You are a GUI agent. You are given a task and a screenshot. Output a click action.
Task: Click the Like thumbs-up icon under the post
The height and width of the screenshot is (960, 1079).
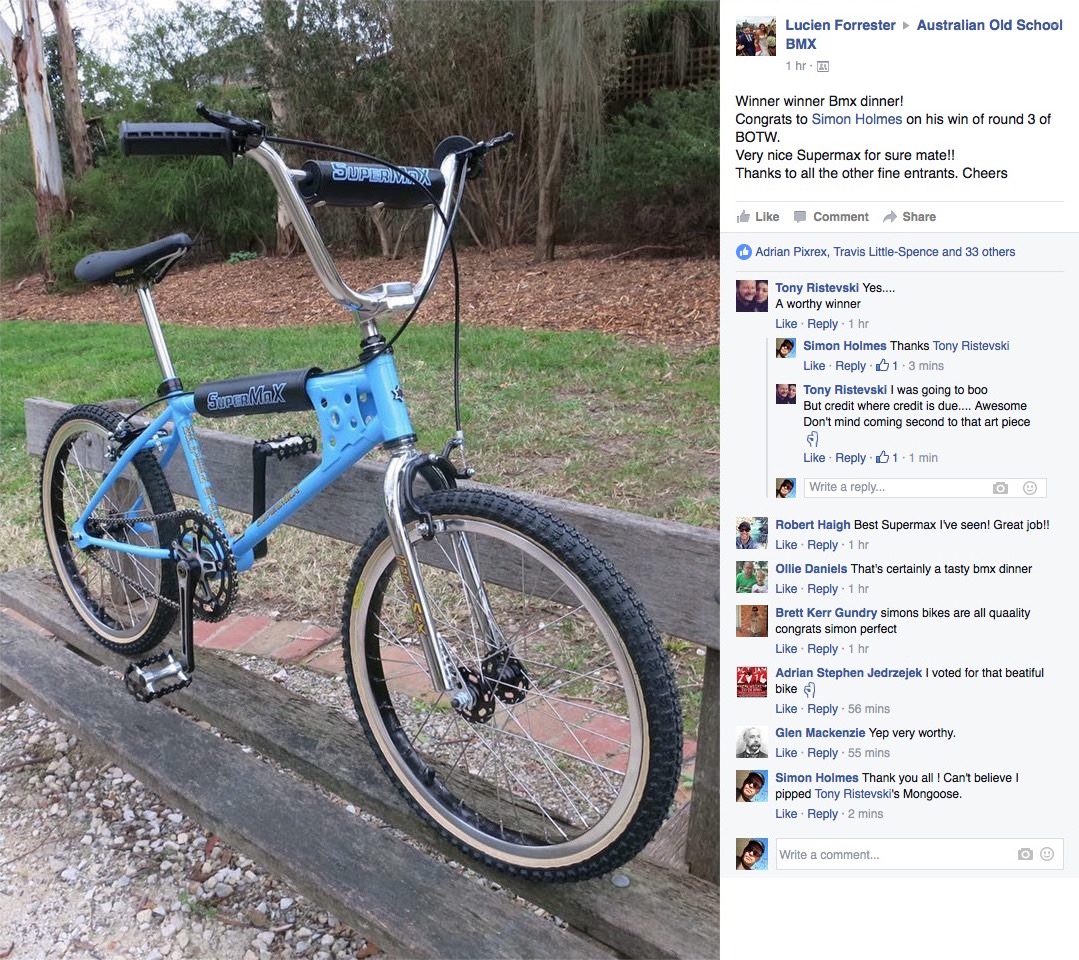[743, 217]
